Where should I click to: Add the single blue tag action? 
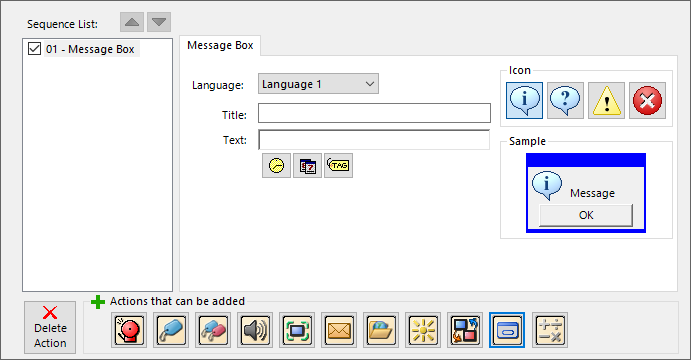click(x=171, y=330)
